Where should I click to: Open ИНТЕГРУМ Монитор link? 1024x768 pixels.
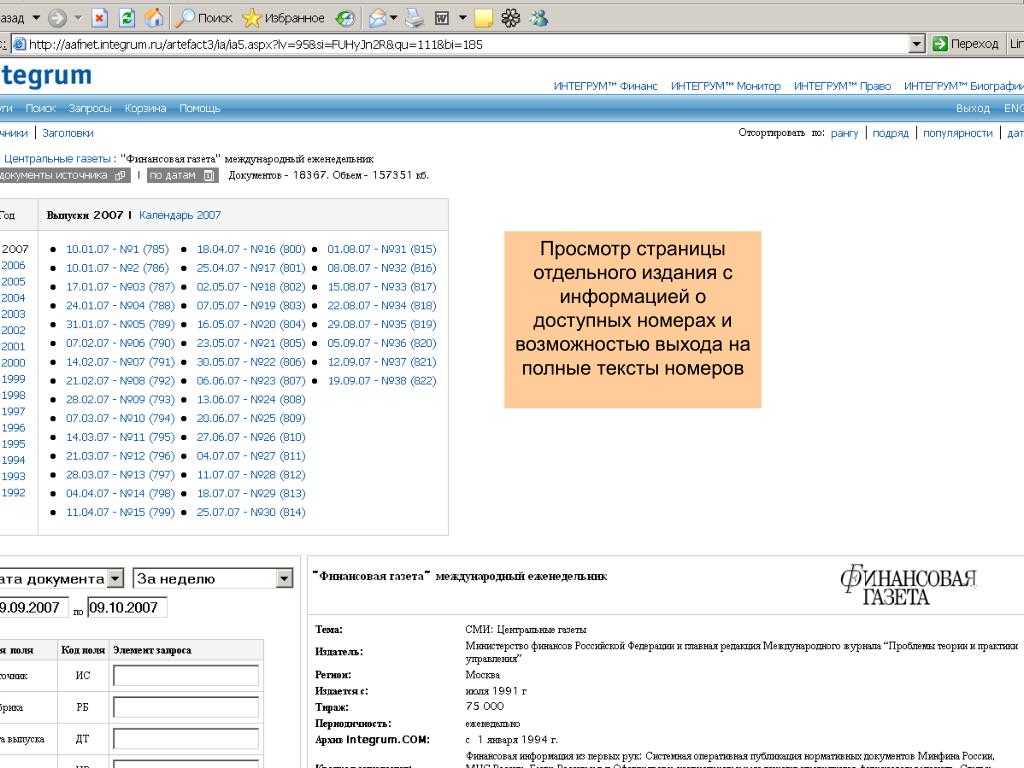click(726, 86)
